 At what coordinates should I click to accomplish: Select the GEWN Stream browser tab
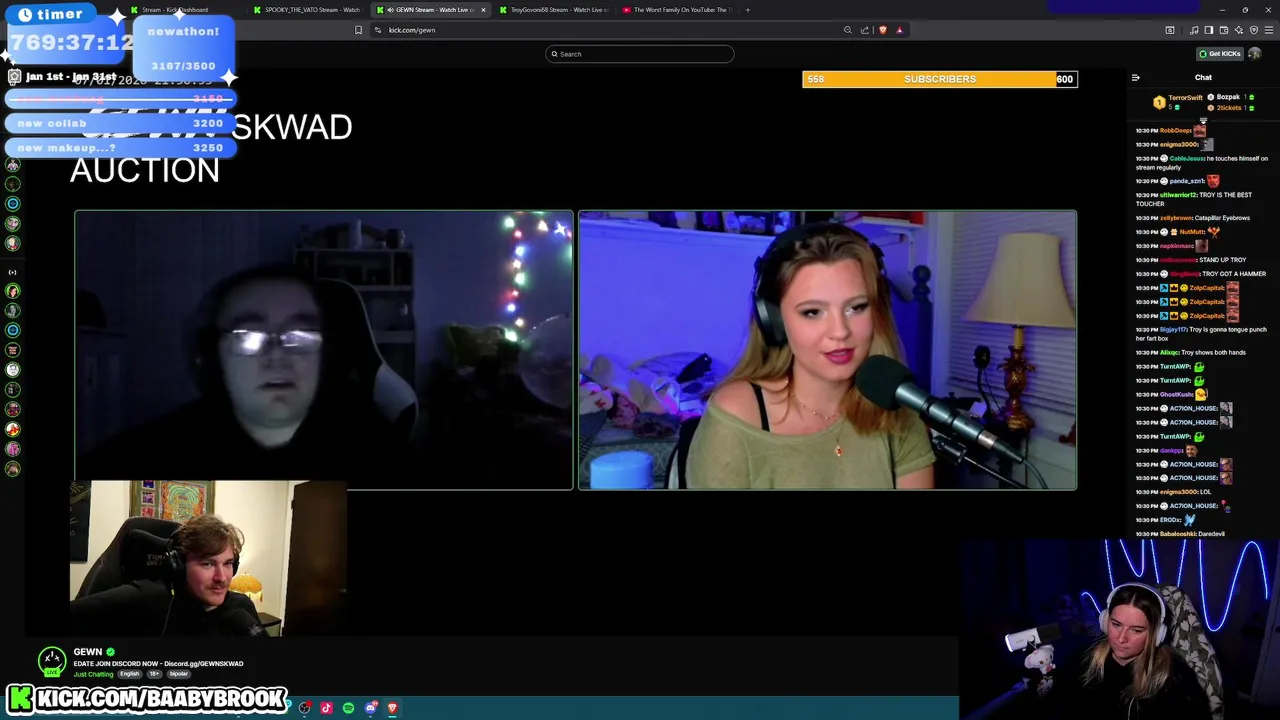pos(430,10)
